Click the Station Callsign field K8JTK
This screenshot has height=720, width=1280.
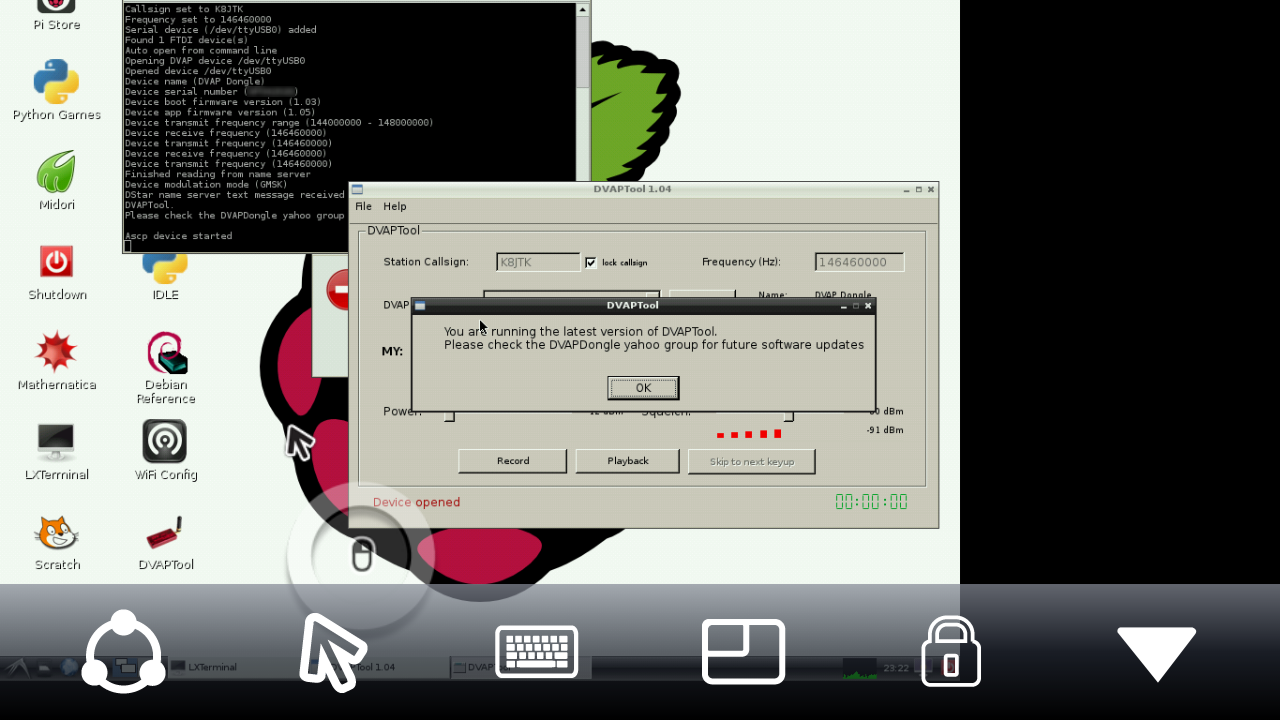(538, 262)
